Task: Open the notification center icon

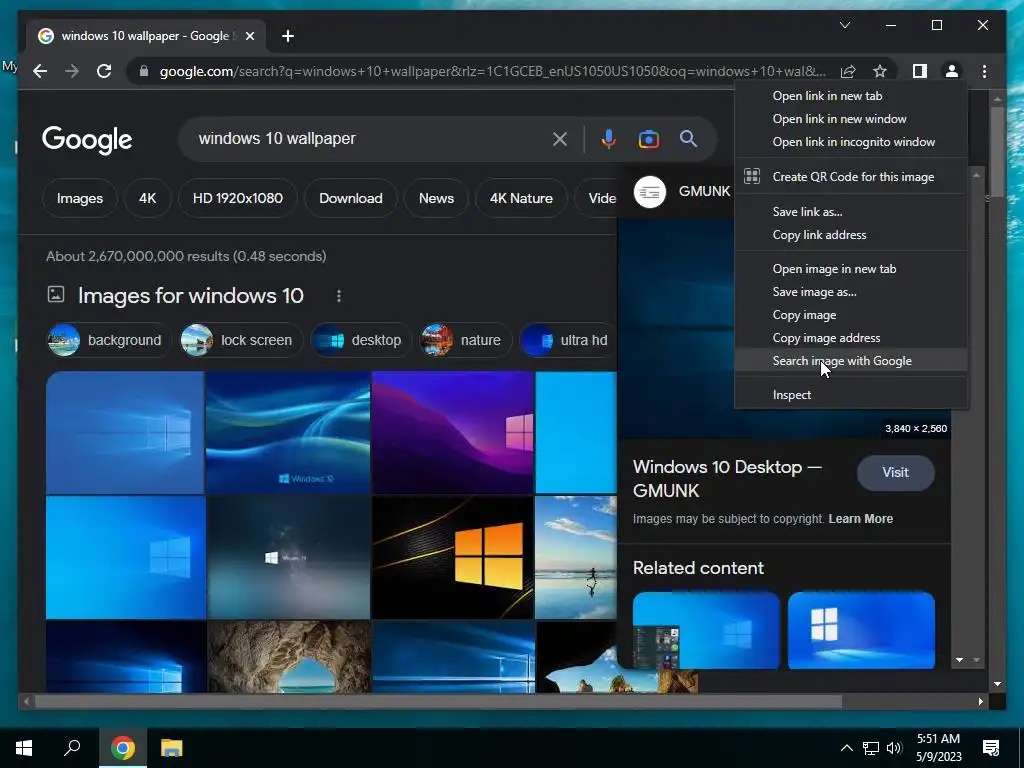Action: (x=991, y=748)
